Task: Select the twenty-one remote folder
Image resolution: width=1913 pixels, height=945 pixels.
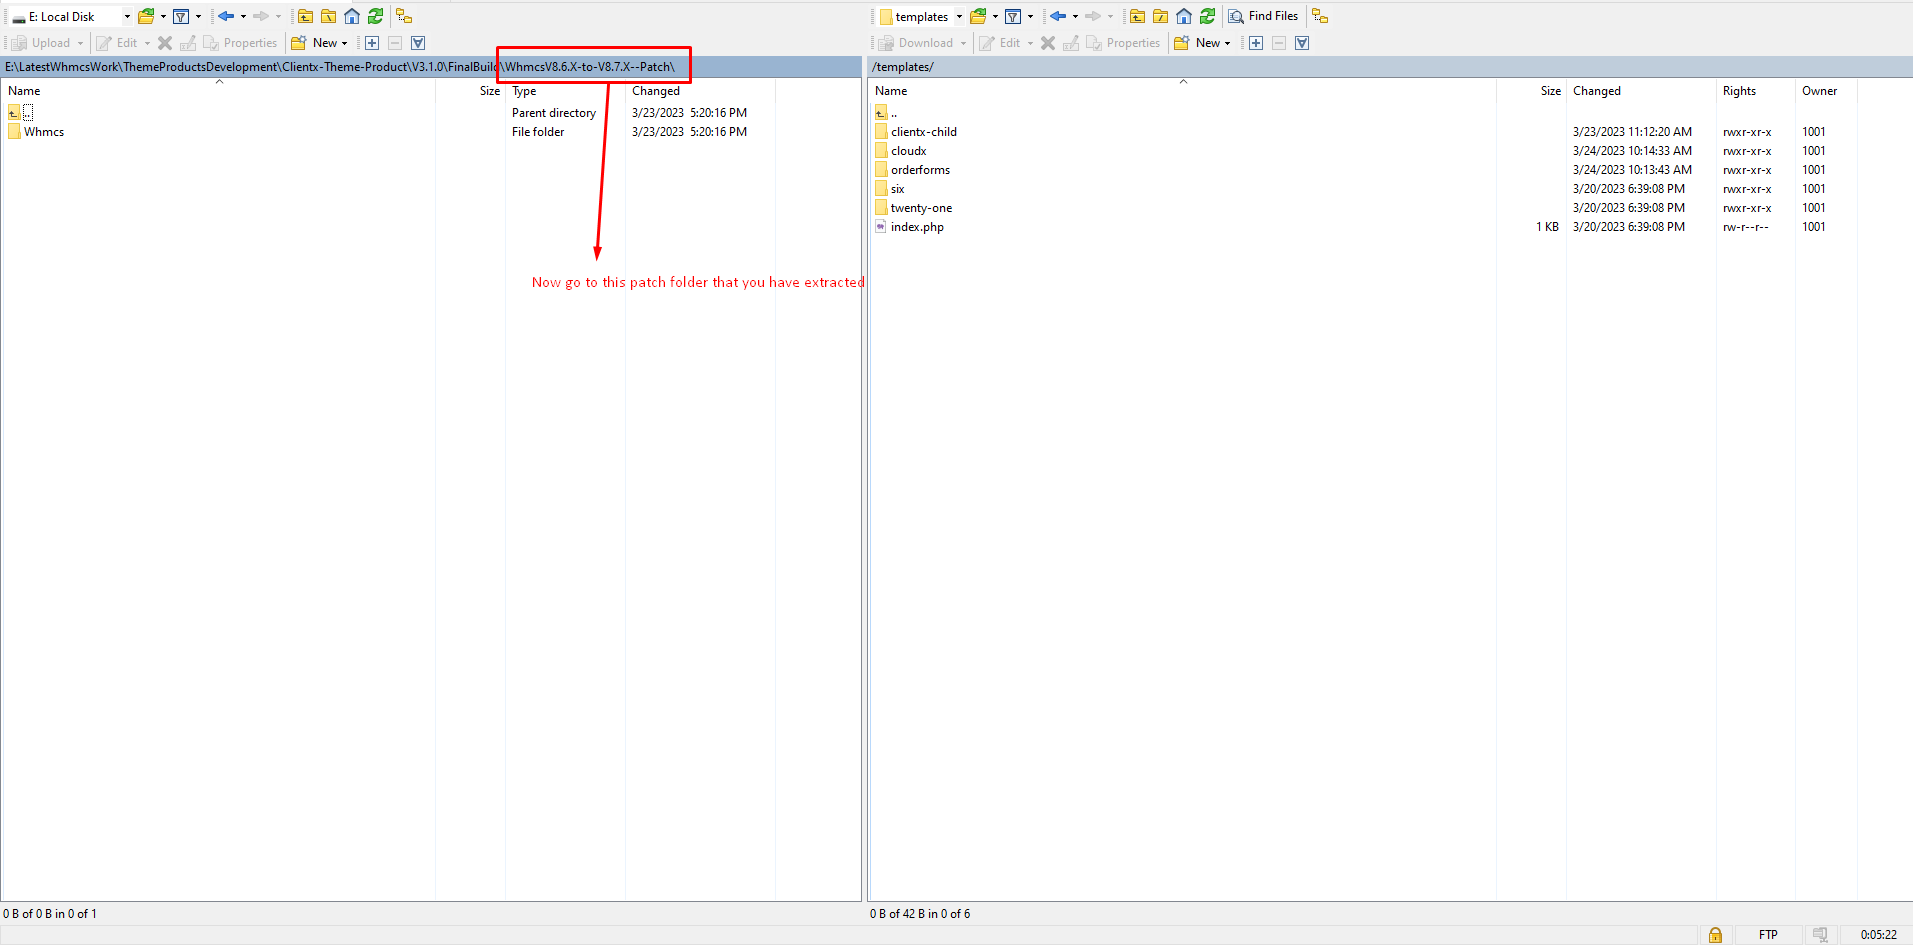Action: pyautogui.click(x=921, y=208)
